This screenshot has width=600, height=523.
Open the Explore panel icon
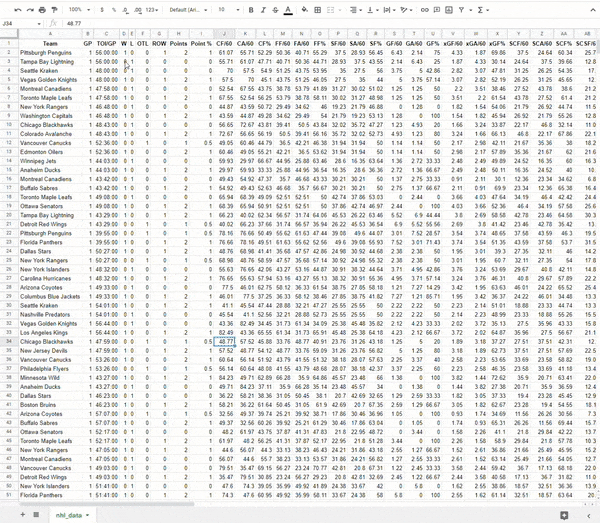click(x=564, y=515)
